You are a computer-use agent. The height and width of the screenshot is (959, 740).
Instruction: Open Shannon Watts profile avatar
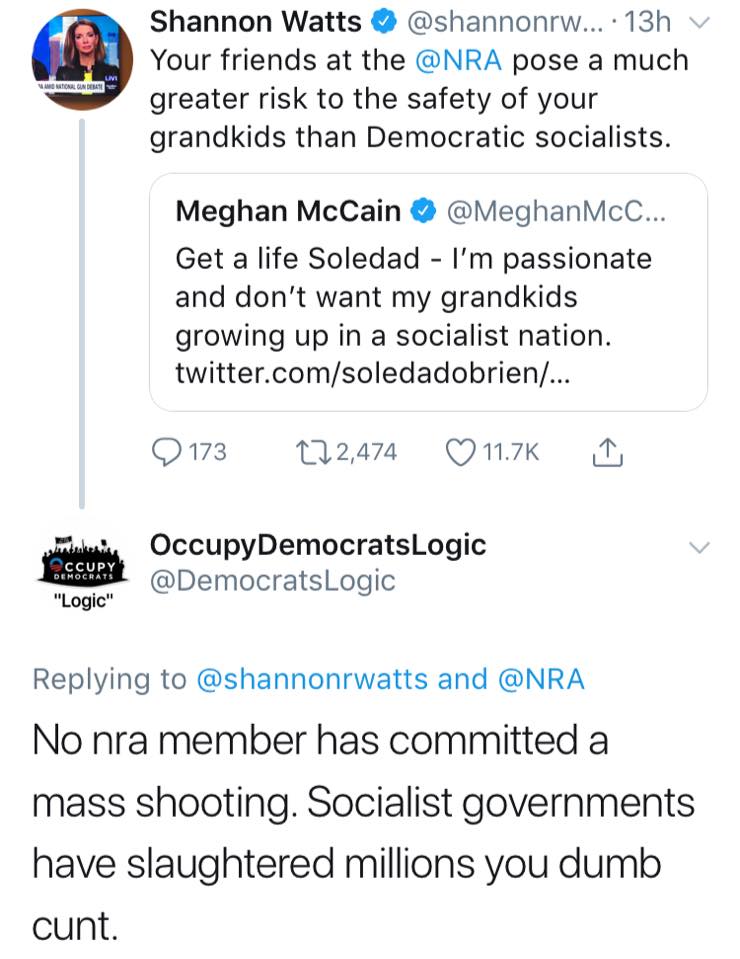82,60
